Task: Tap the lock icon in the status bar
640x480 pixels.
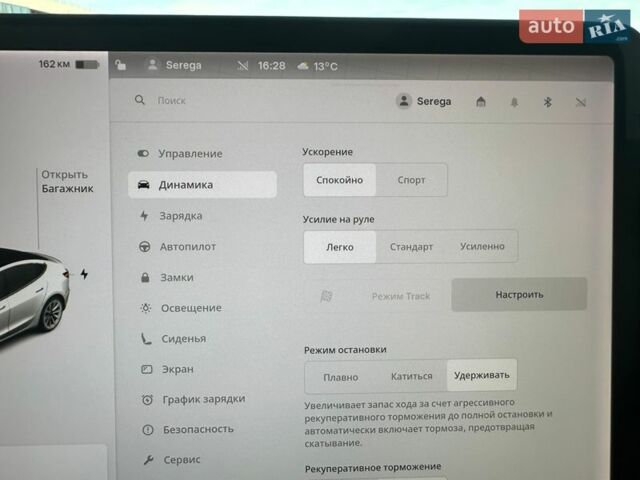Action: [120, 64]
